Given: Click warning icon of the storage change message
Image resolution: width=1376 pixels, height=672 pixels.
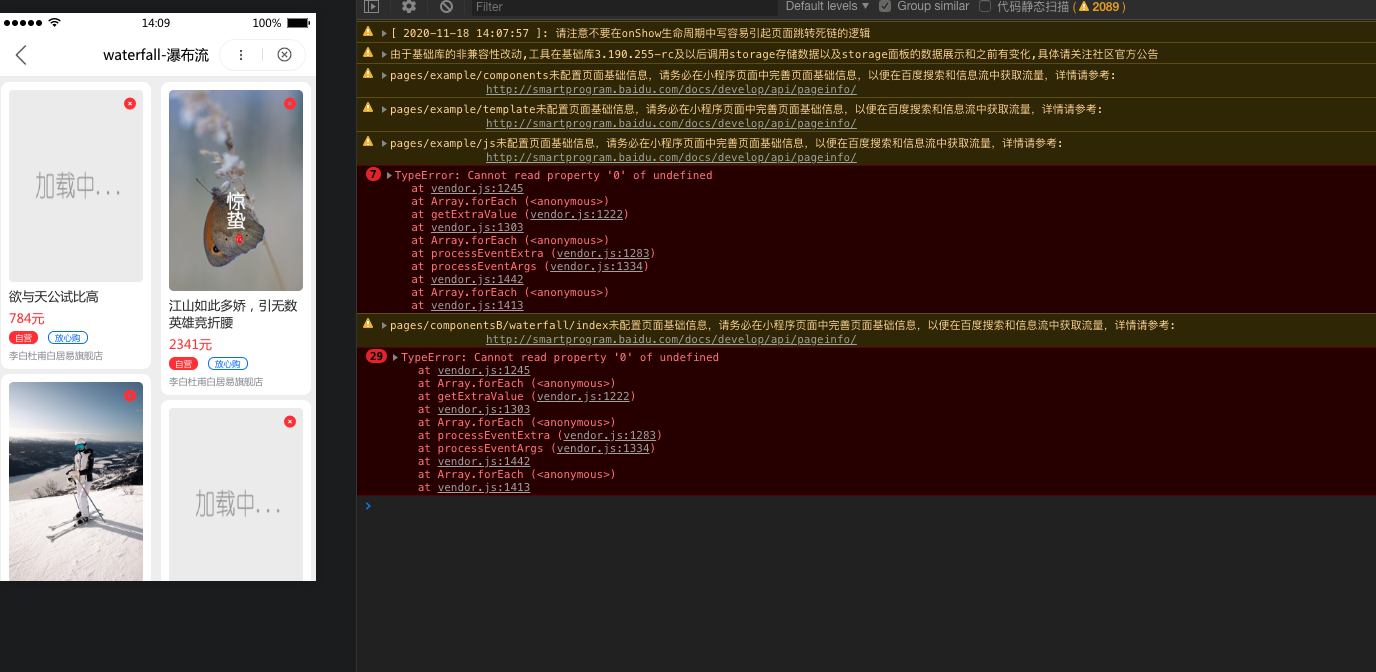Looking at the screenshot, I should 368,53.
